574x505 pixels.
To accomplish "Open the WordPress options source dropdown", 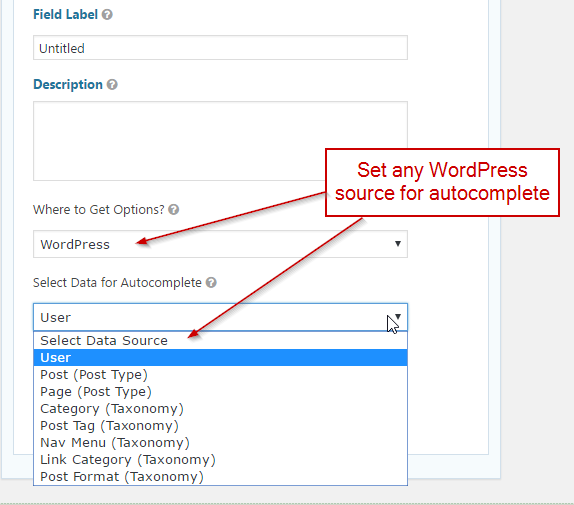I will pos(220,244).
